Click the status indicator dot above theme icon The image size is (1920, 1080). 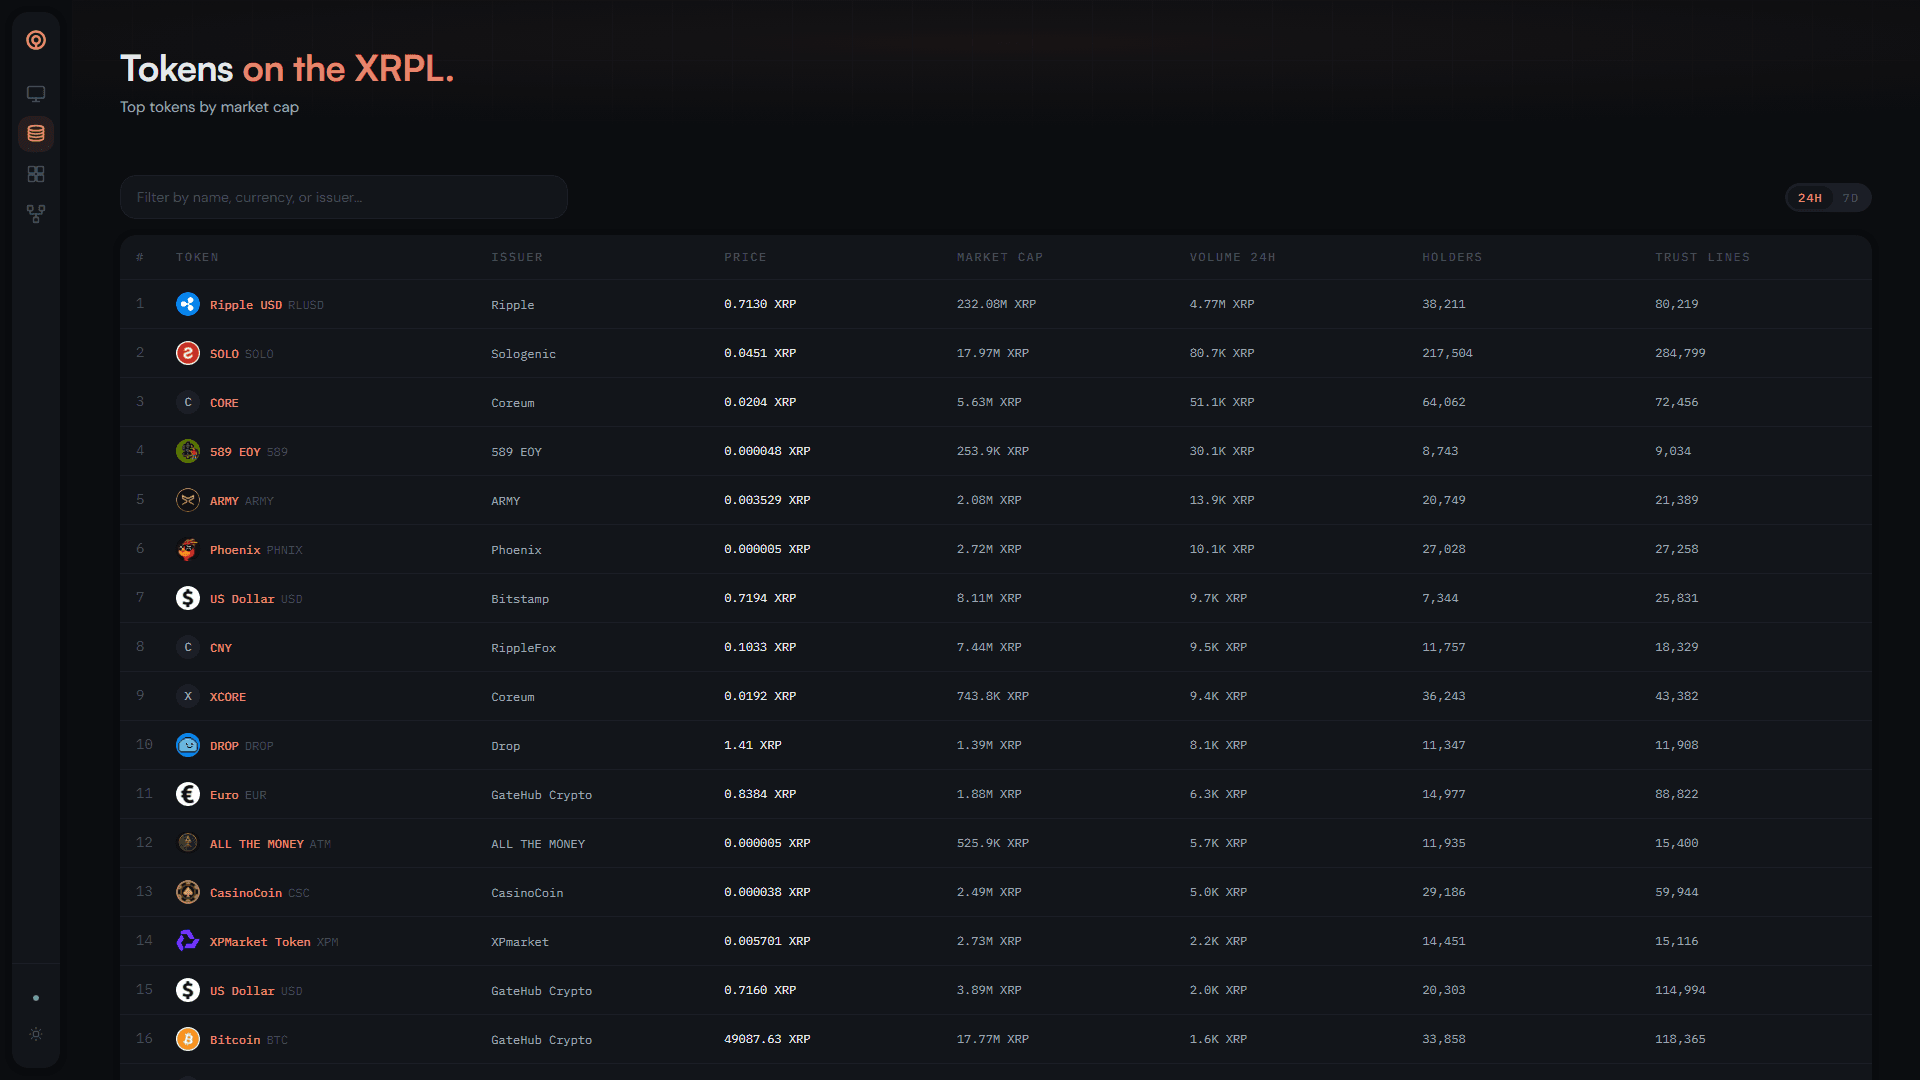coord(36,997)
